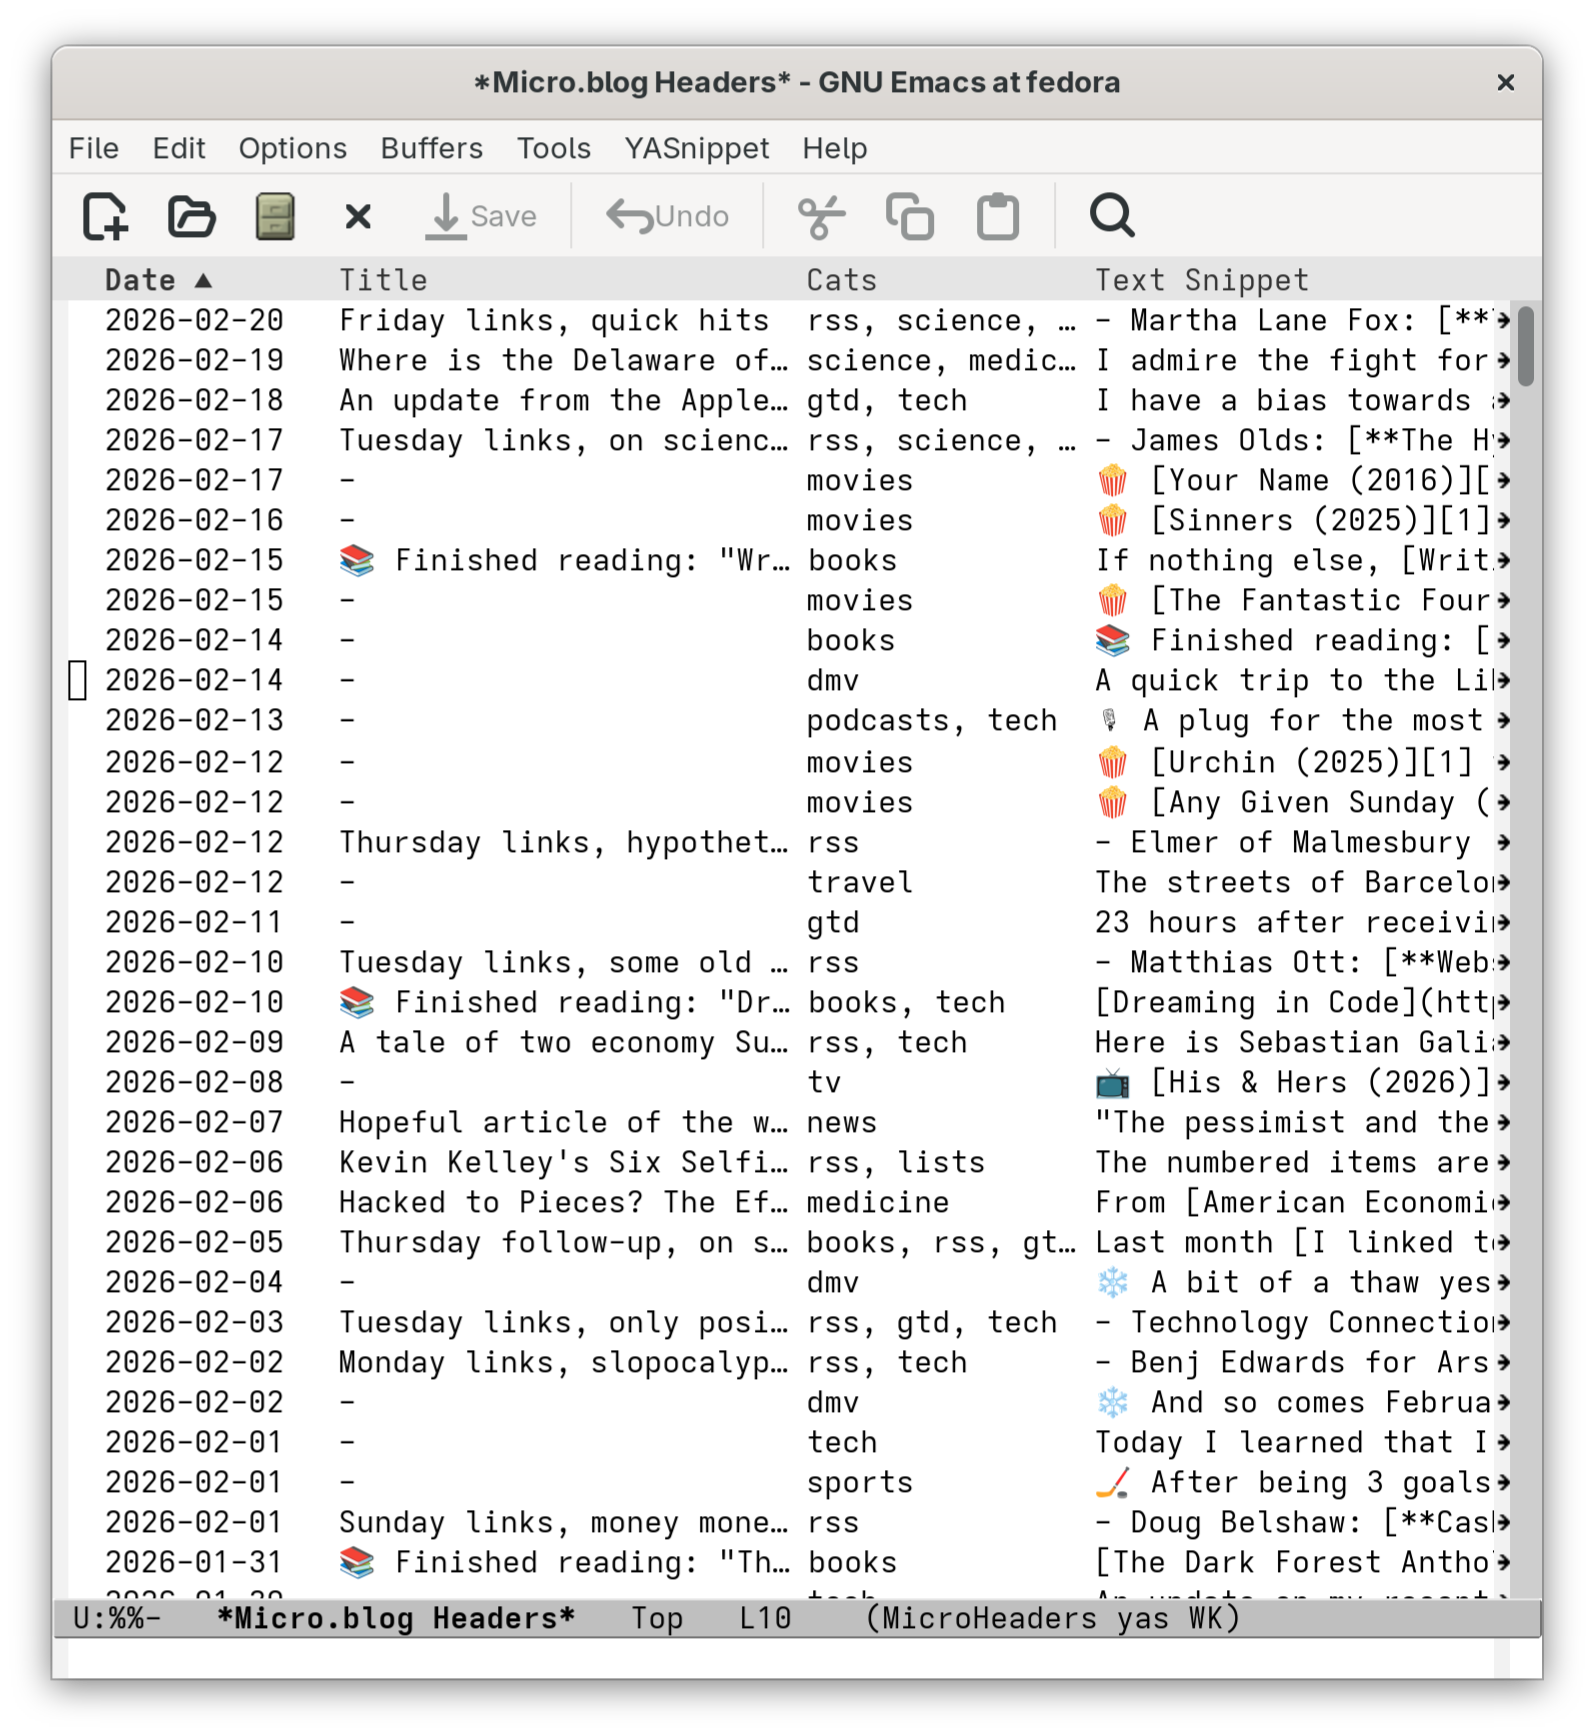Click the vertical scrollbar thumb
The width and height of the screenshot is (1594, 1736).
tap(1525, 346)
